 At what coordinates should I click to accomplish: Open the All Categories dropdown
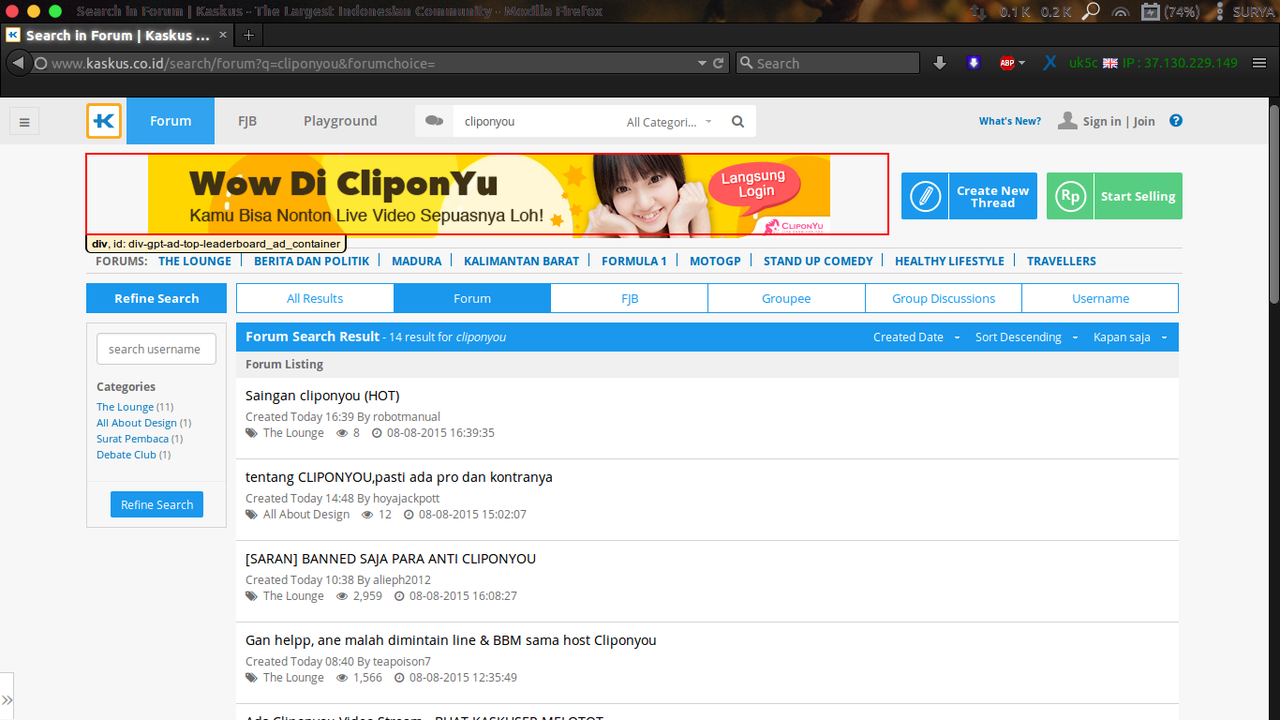(669, 122)
